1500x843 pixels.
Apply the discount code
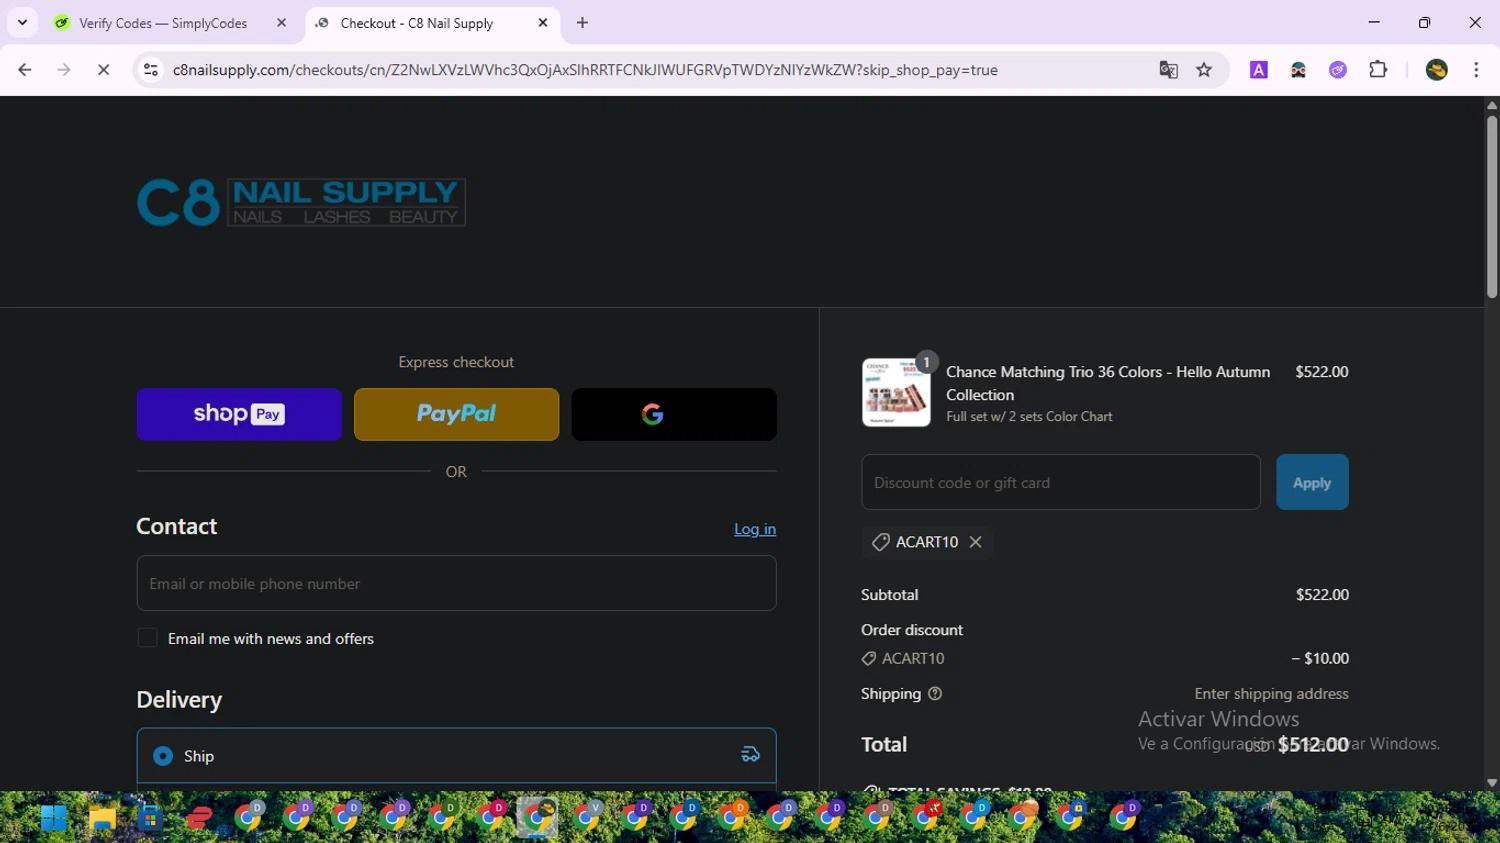(1312, 482)
